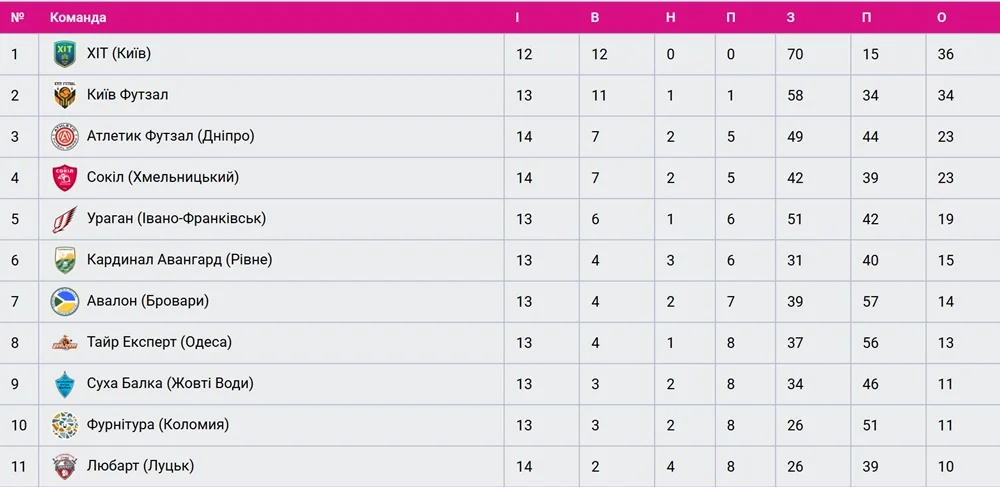Click the ХІТ (Київ) team logo
Image resolution: width=1000 pixels, height=487 pixels.
[x=65, y=54]
